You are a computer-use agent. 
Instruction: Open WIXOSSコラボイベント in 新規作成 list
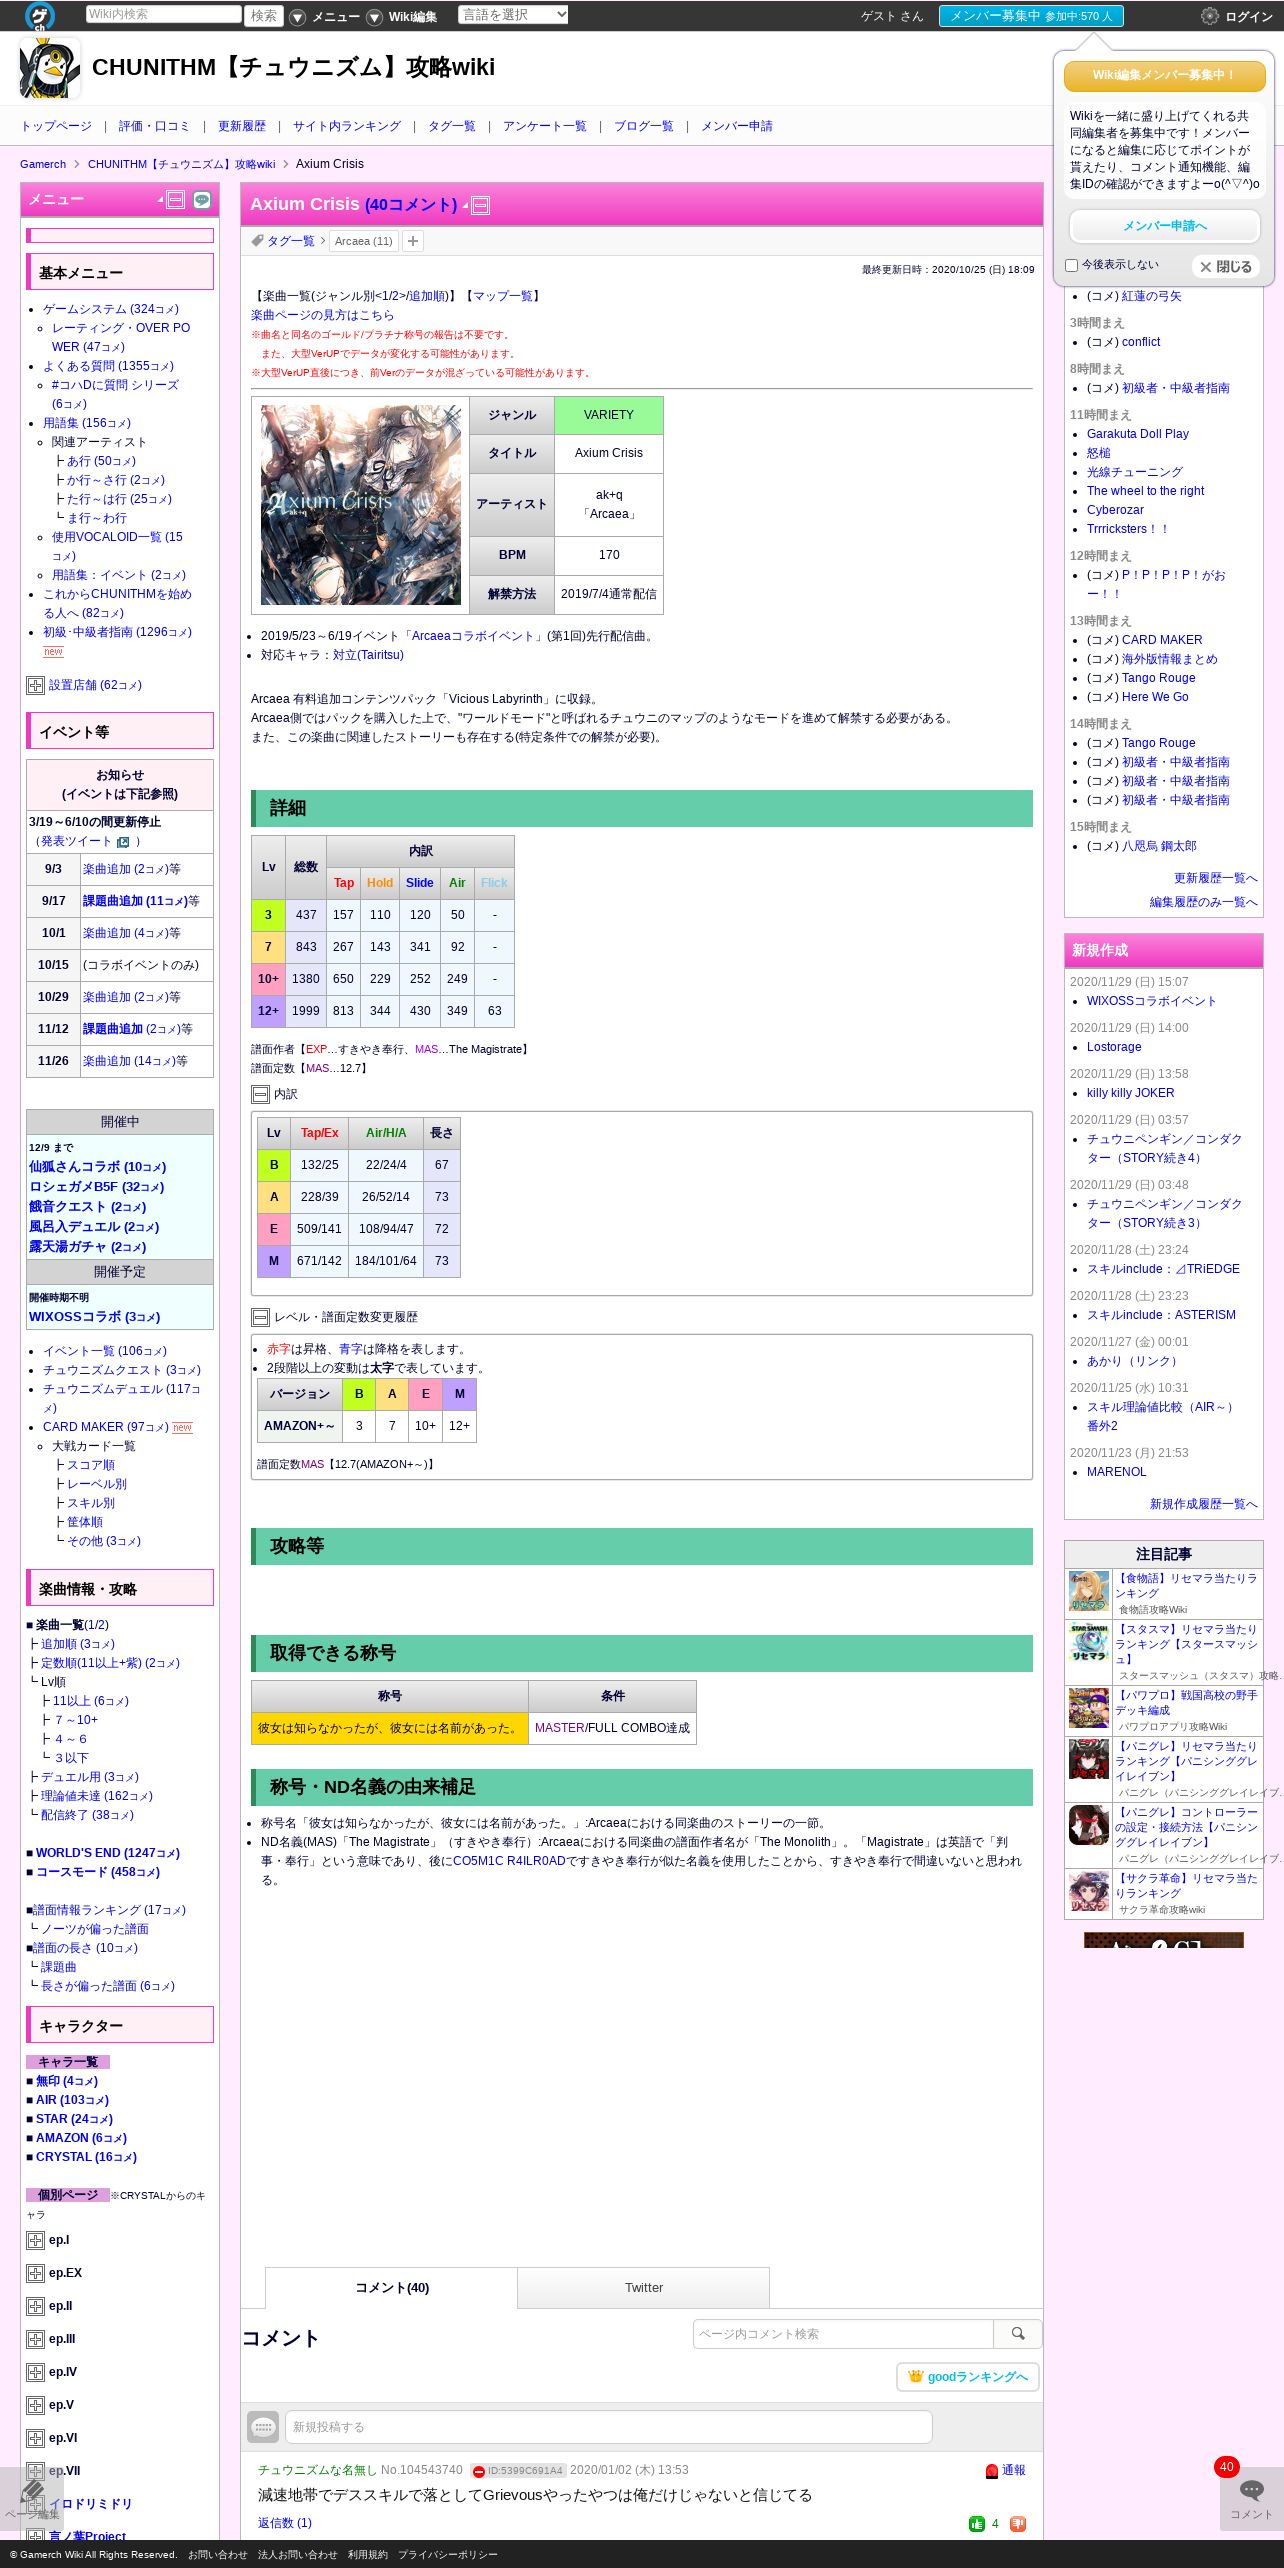coord(1151,1001)
